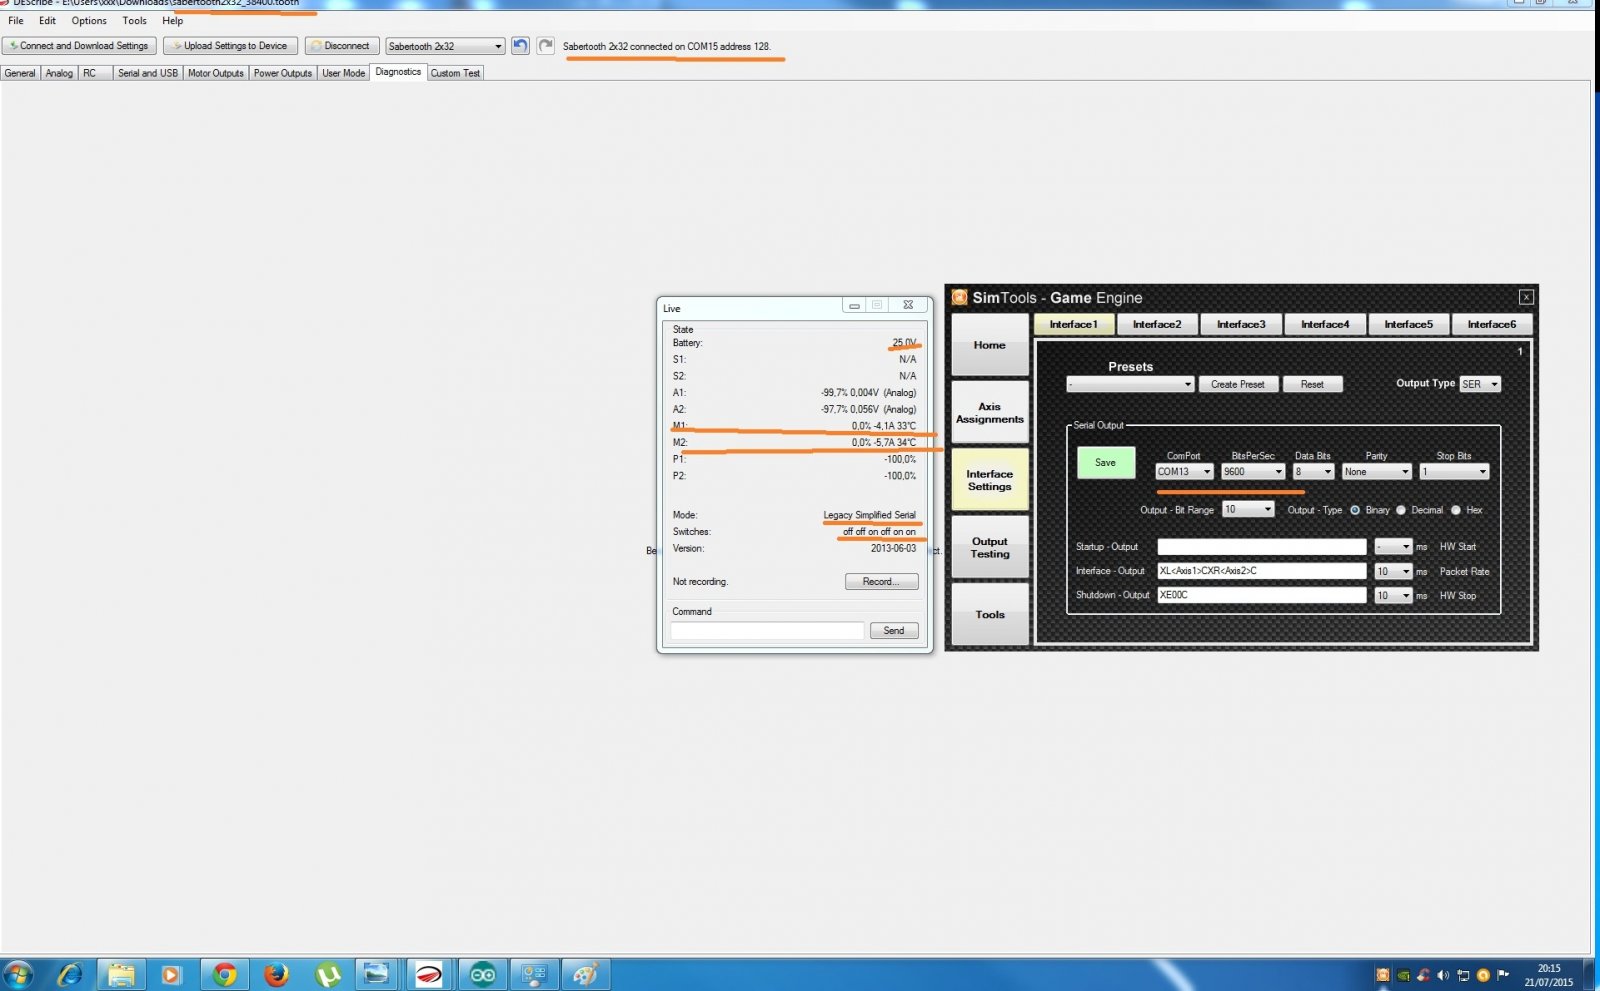Click Record button in Live window
1600x991 pixels.
881,581
